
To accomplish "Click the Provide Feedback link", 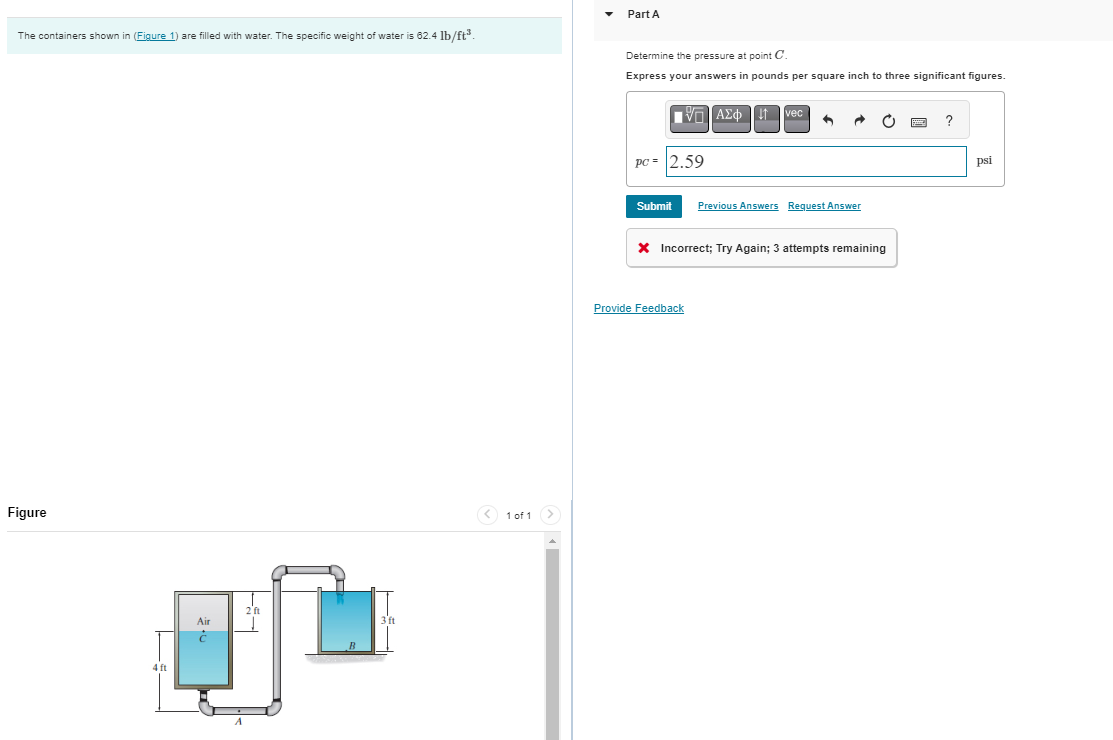I will [x=638, y=308].
